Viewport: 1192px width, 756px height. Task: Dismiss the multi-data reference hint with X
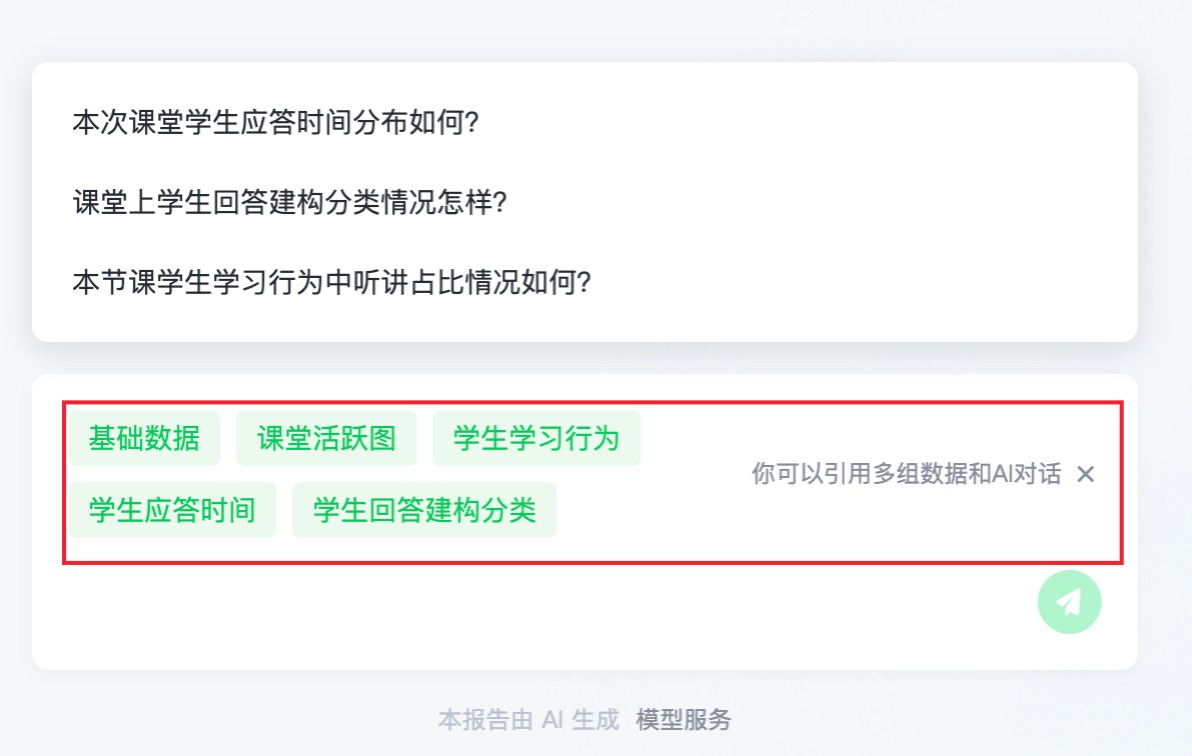pos(1086,475)
